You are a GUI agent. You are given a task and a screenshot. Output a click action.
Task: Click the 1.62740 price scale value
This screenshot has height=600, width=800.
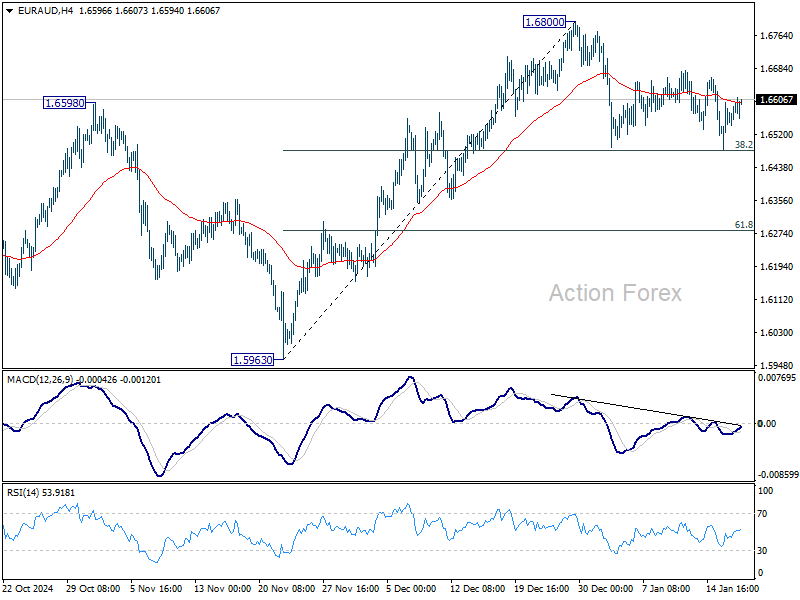coord(777,234)
